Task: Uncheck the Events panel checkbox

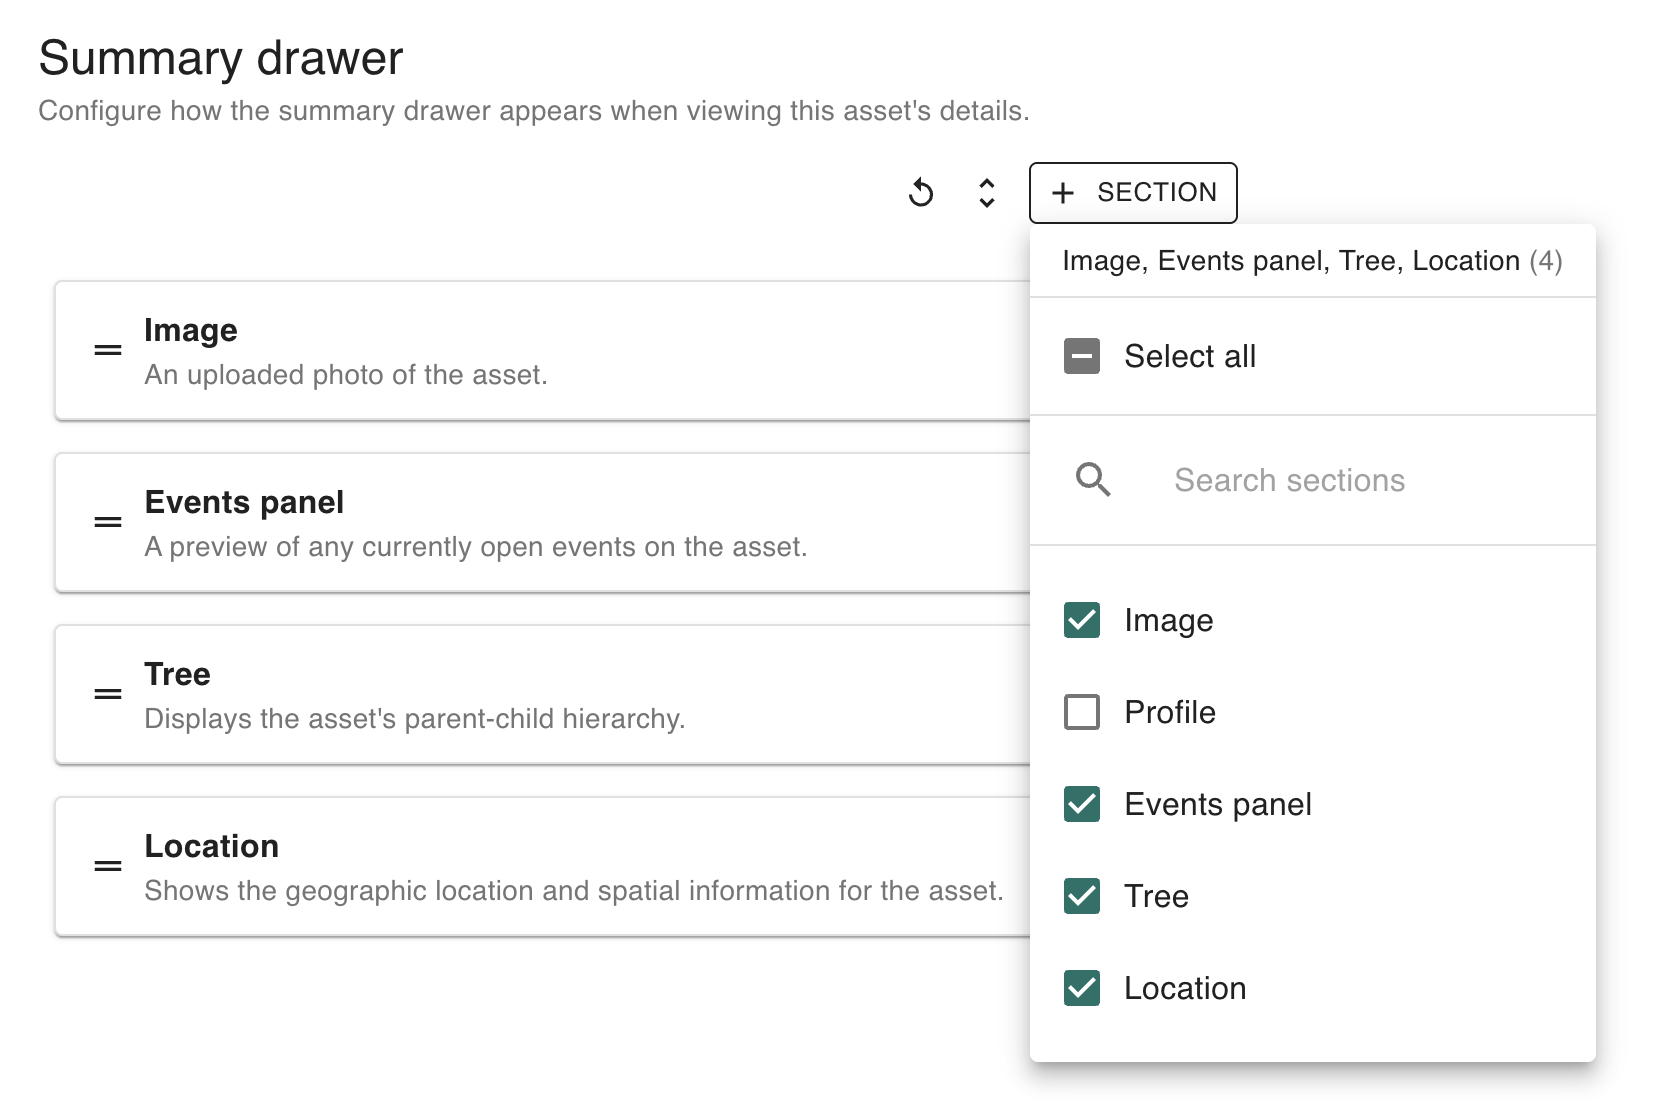Action: click(1082, 804)
